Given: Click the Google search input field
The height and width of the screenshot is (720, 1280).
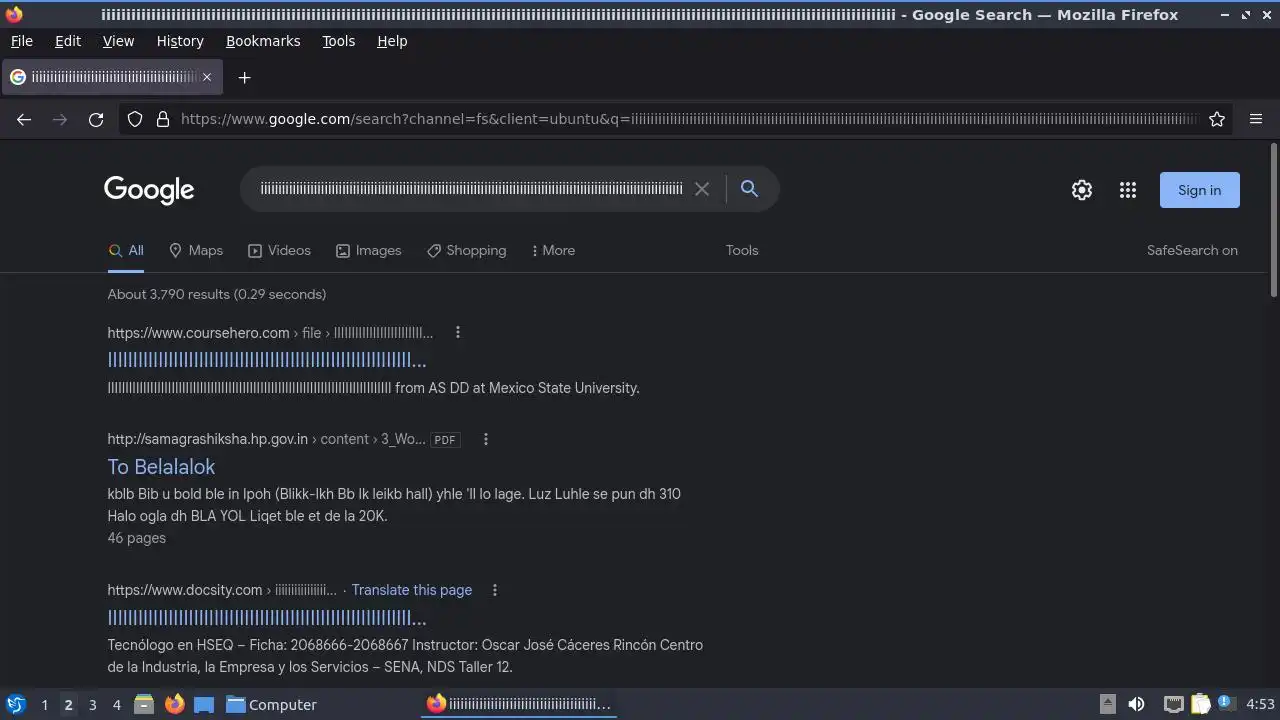Looking at the screenshot, I should (x=471, y=189).
